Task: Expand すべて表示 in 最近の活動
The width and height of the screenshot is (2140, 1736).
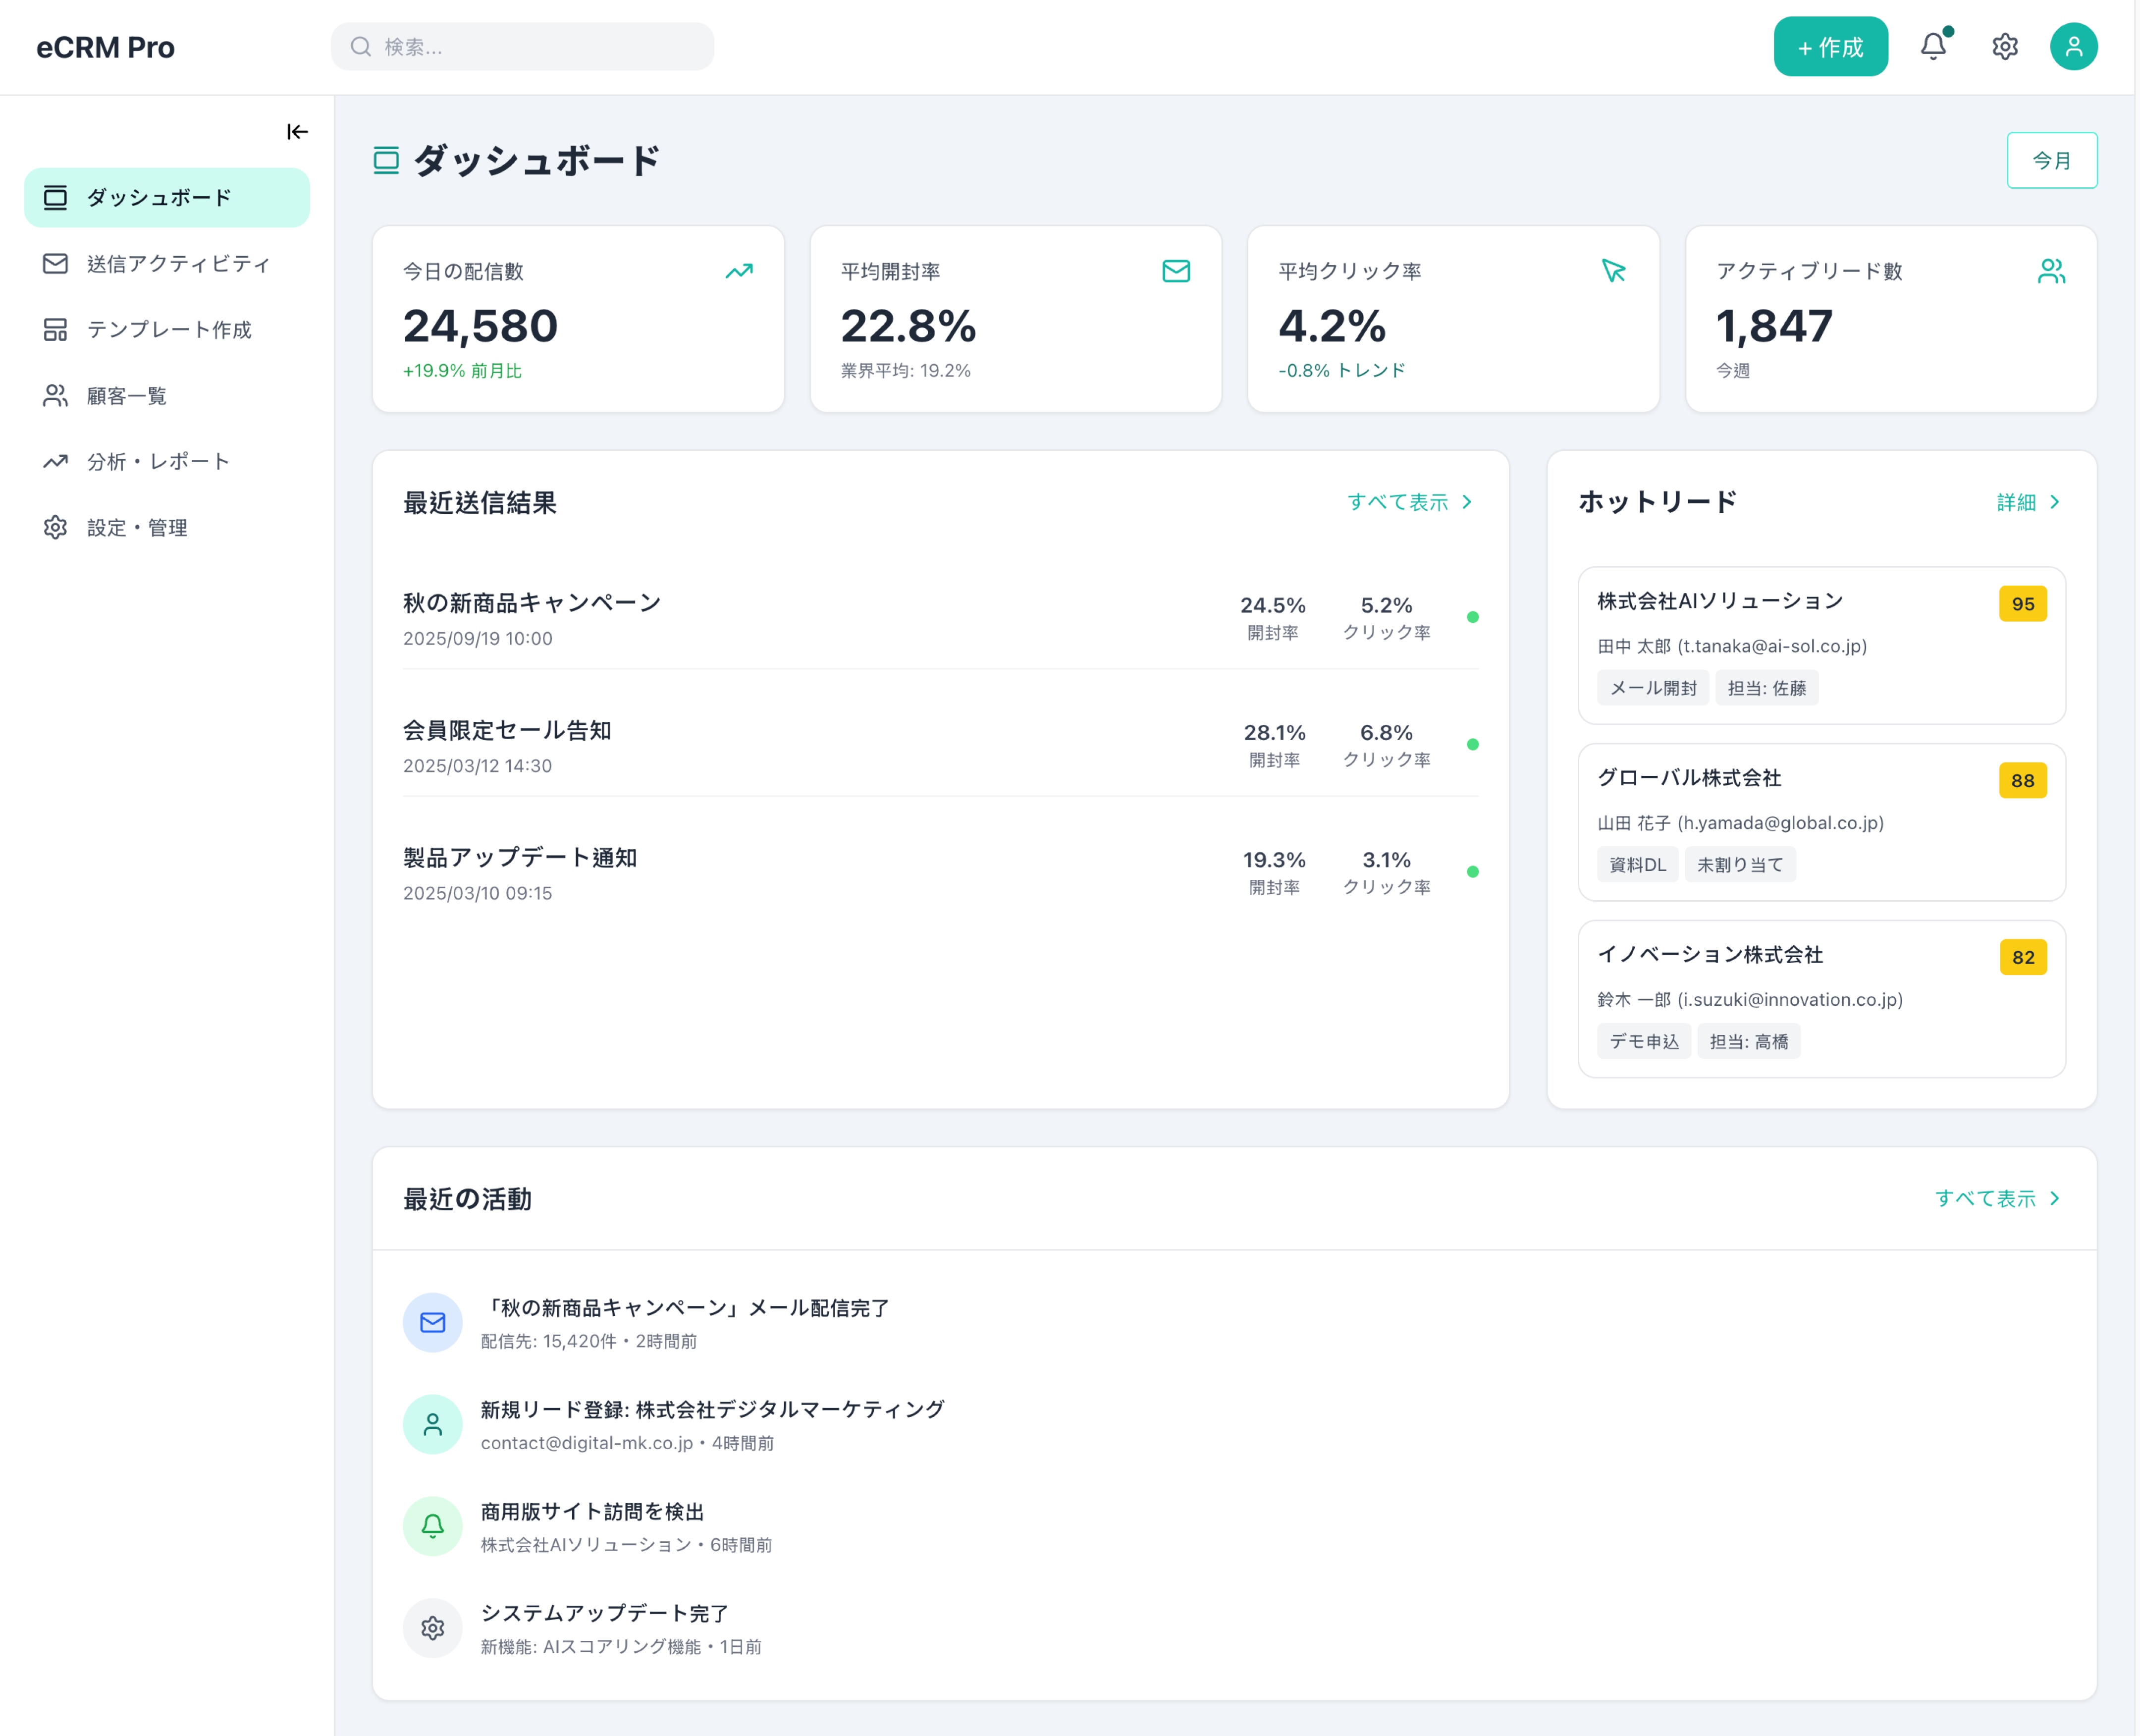Action: pos(1996,1198)
